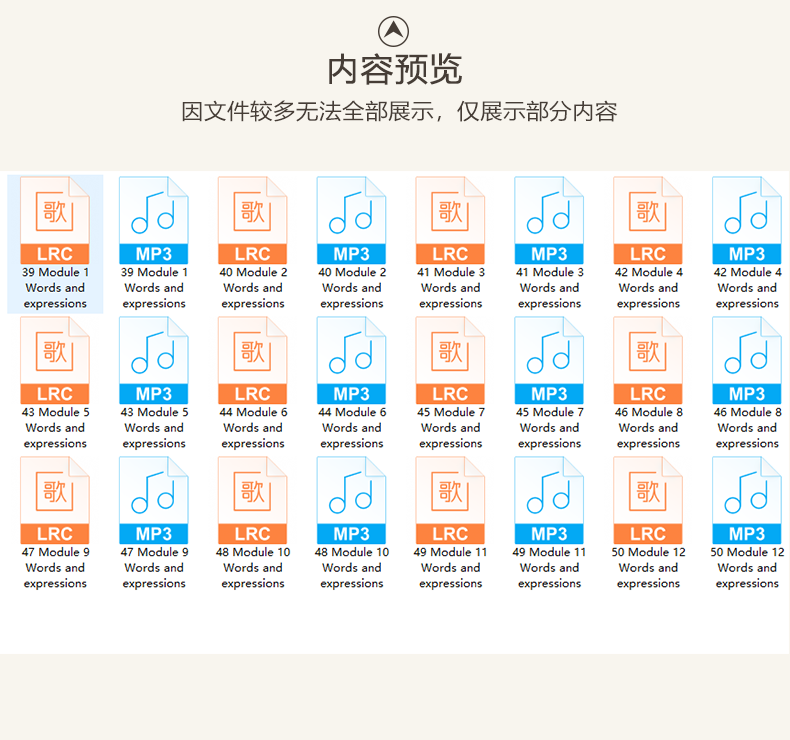
Task: Select the 46 Module 8 MP3 file icon
Action: [x=747, y=360]
